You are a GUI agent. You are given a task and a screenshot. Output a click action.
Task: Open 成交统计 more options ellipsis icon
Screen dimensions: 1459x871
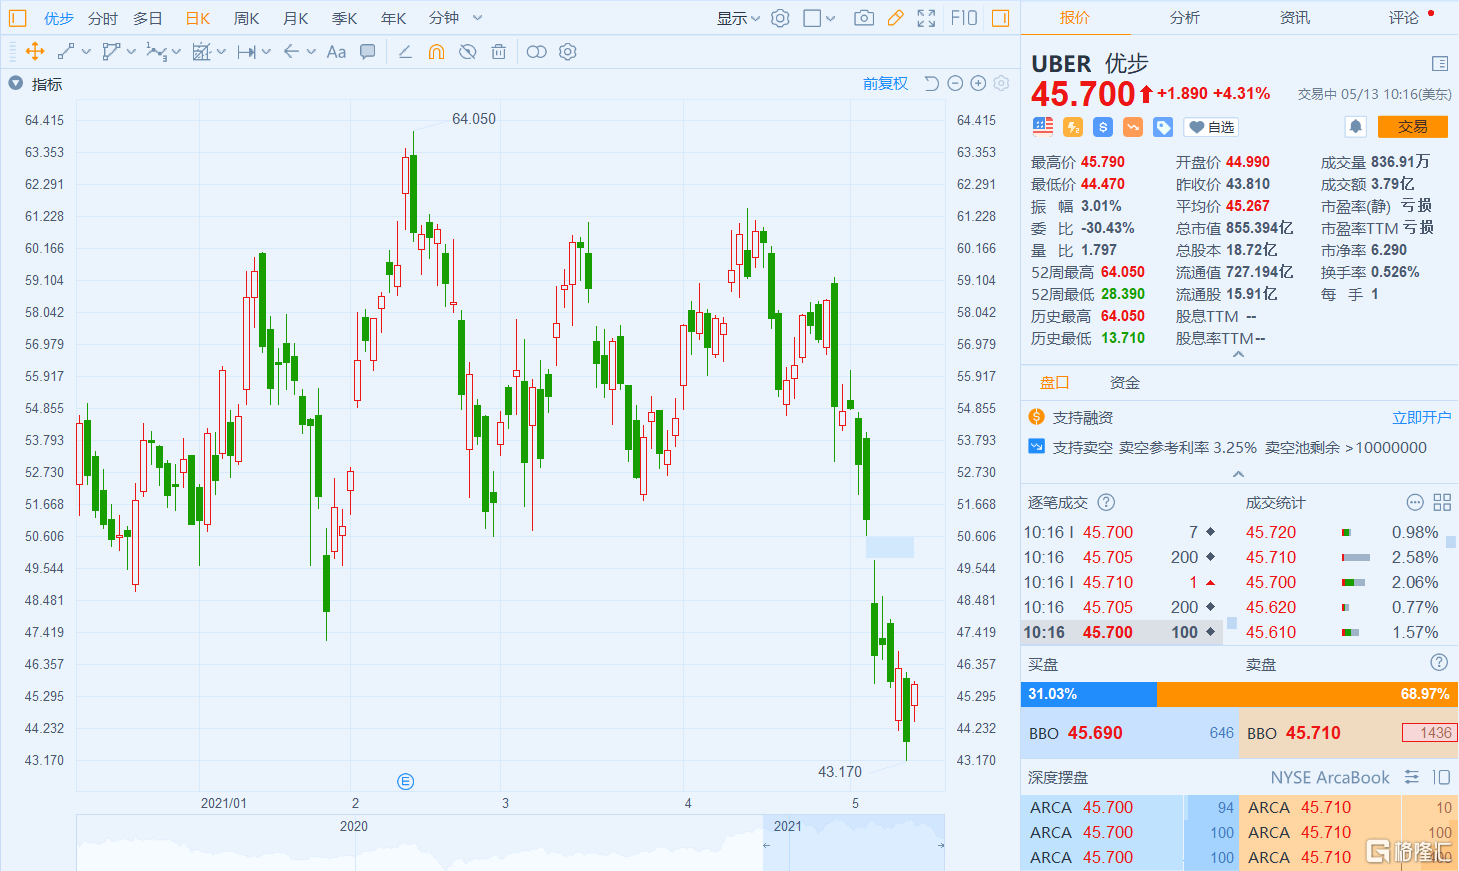coord(1415,503)
